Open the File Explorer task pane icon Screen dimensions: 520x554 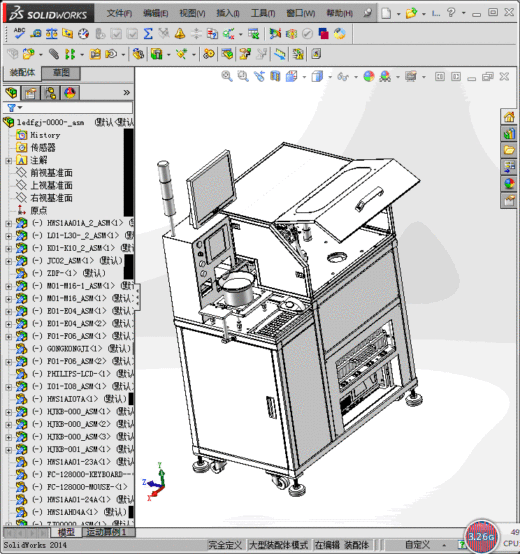(509, 150)
